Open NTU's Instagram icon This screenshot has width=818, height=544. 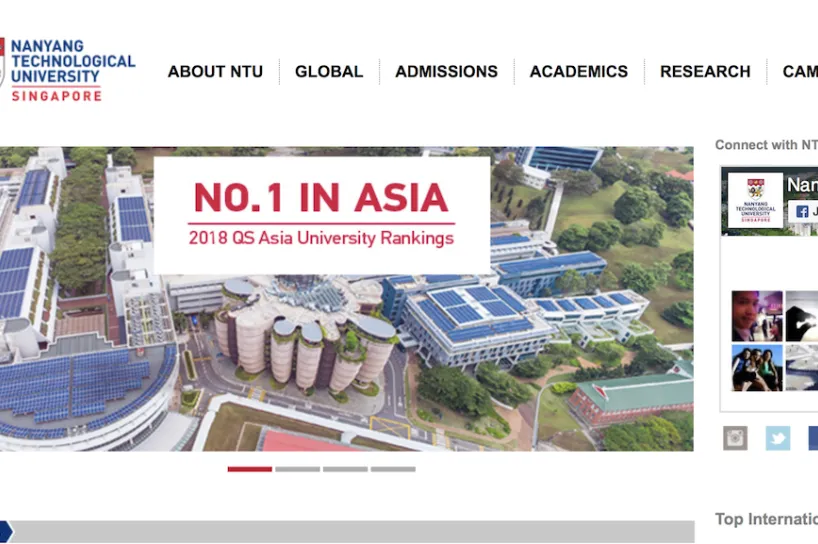point(735,438)
